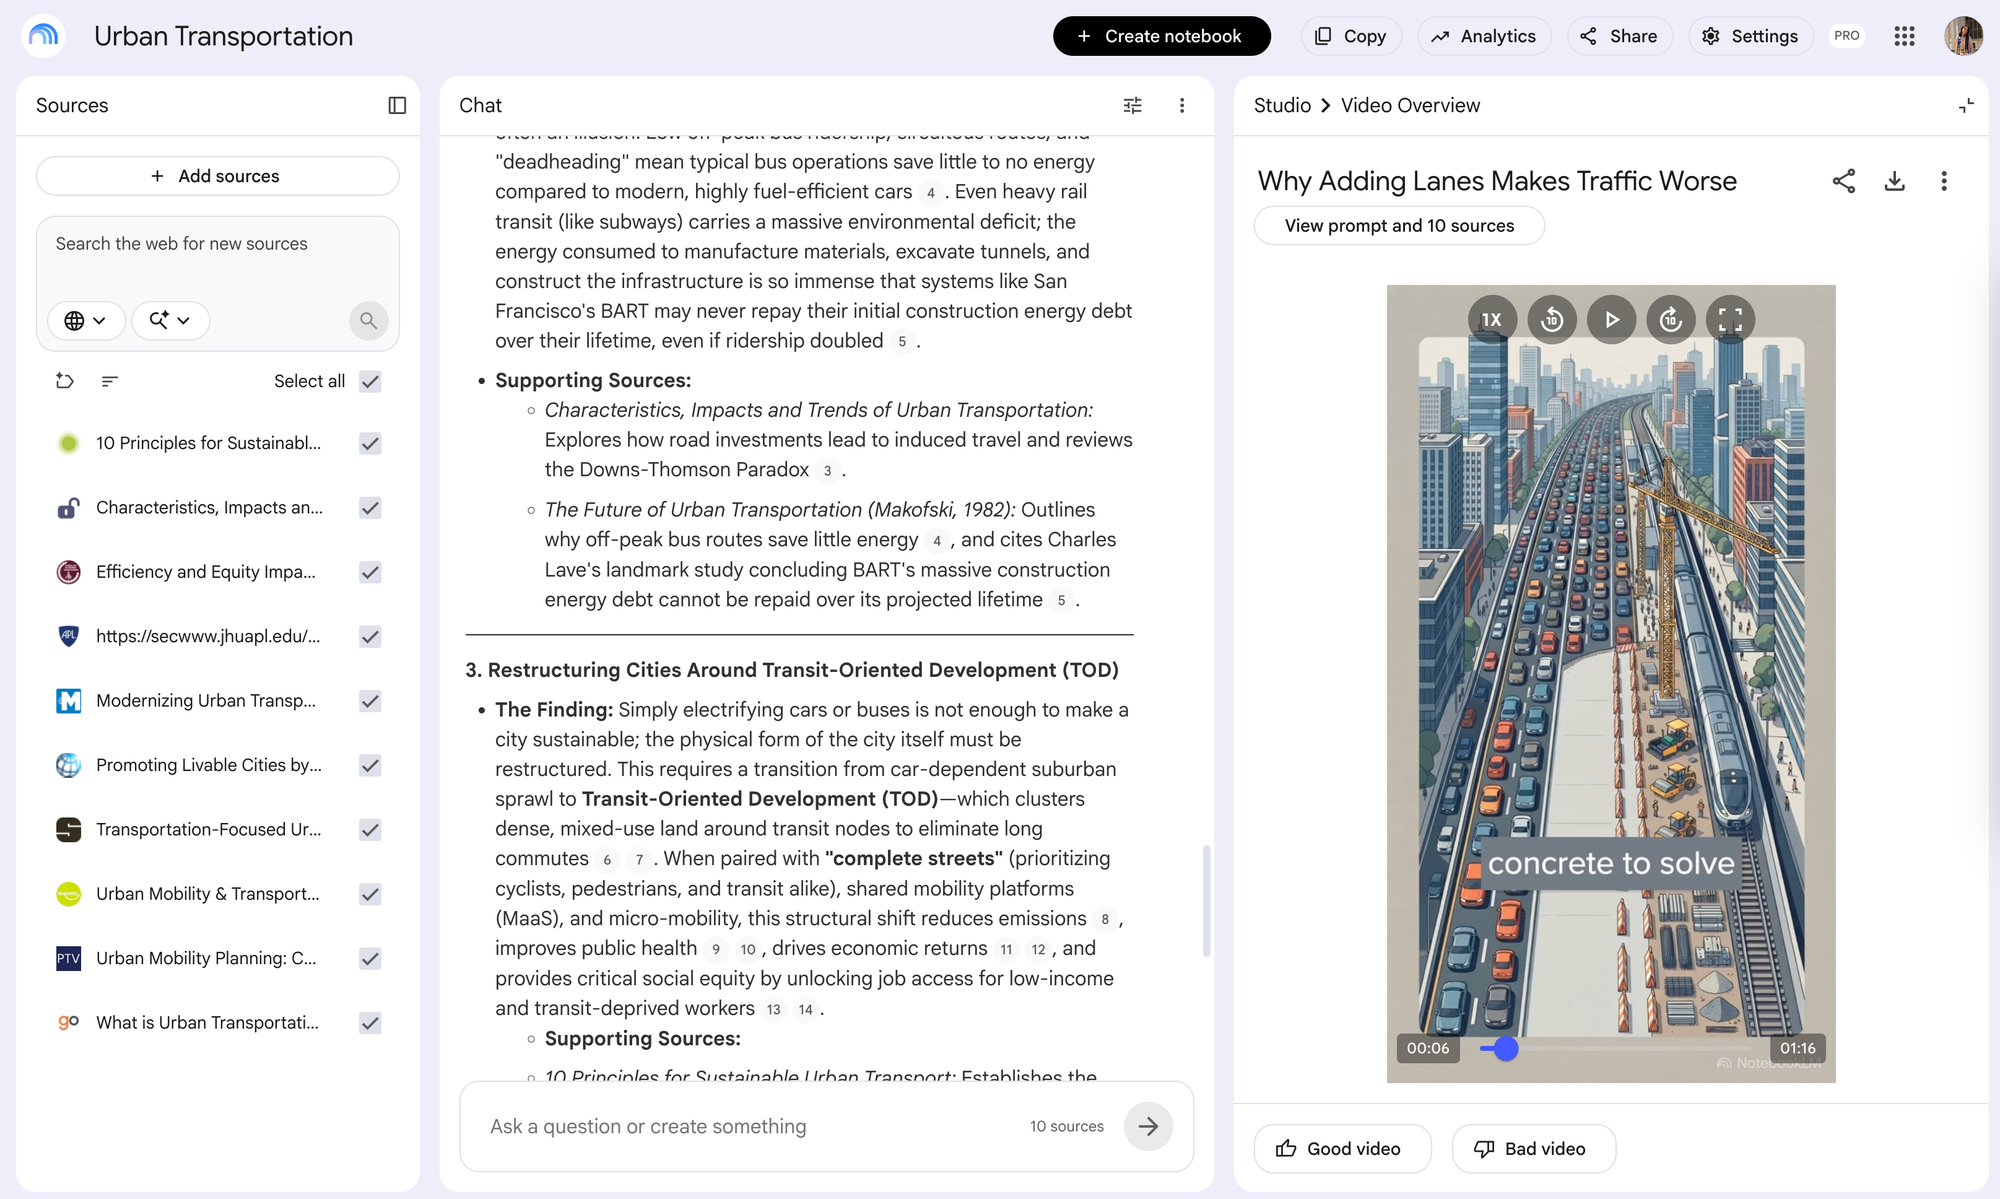Play the video overview
The width and height of the screenshot is (2000, 1199).
tap(1612, 320)
